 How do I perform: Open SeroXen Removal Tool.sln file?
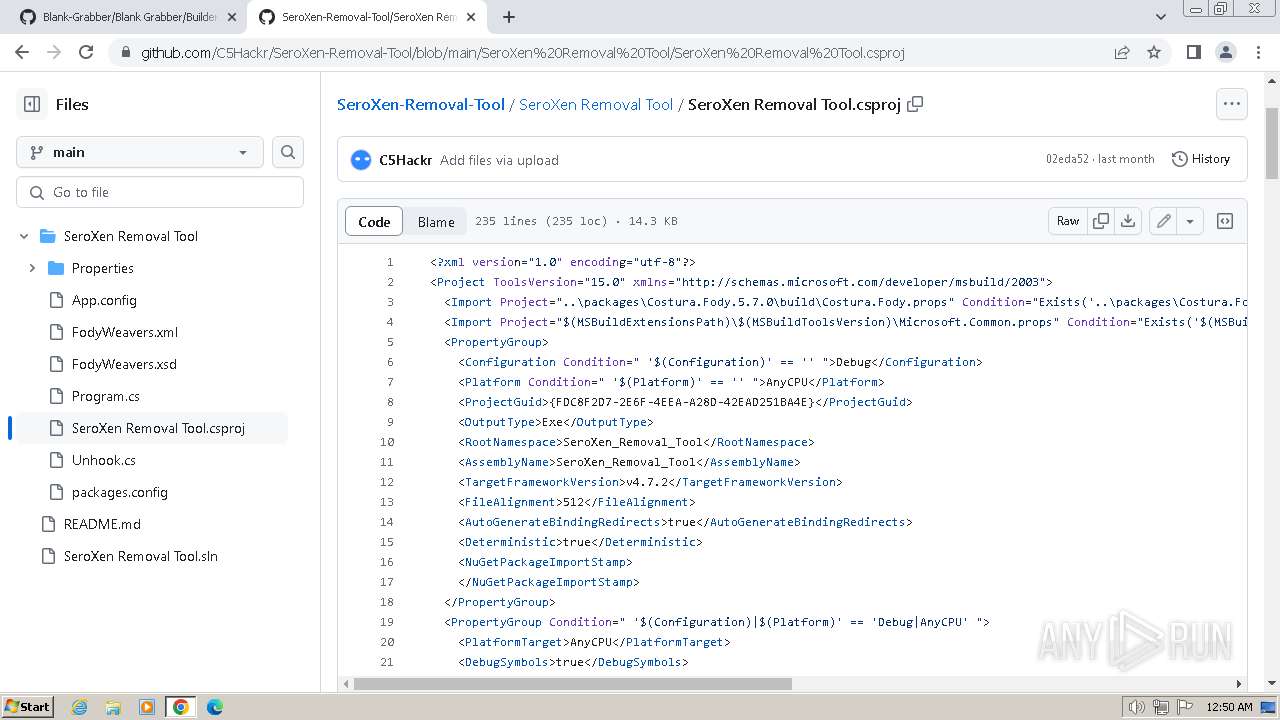141,556
